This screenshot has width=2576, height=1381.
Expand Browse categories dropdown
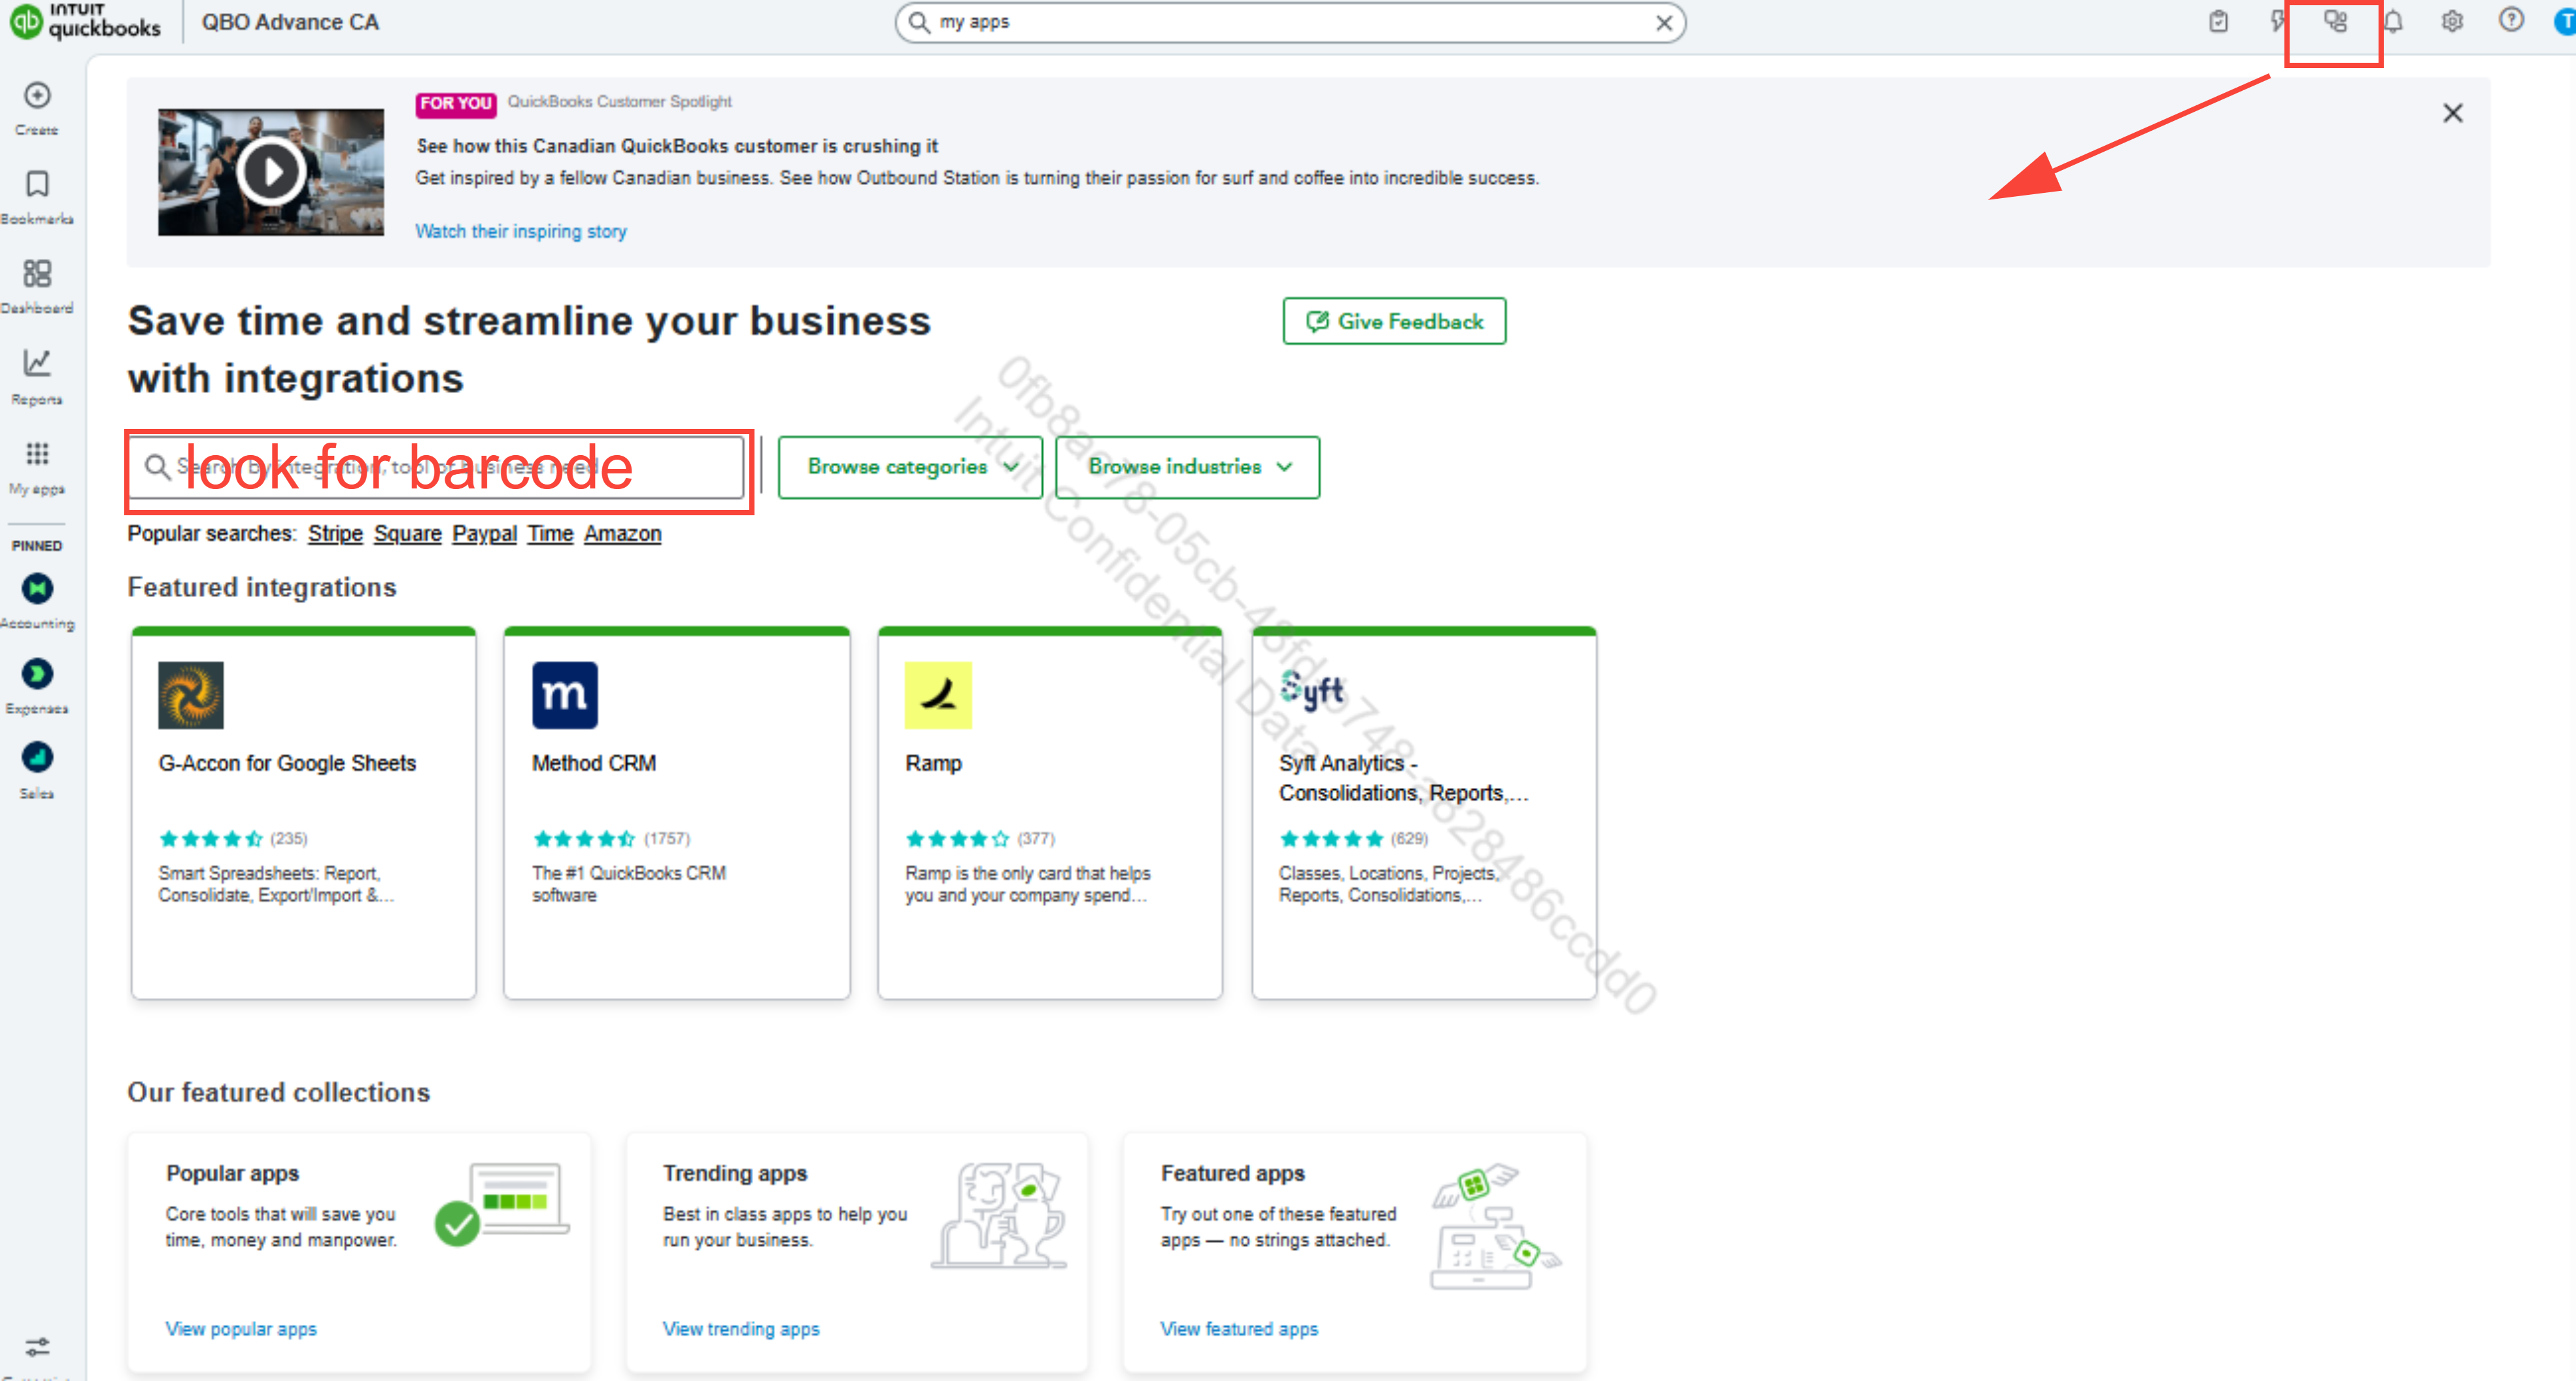(910, 467)
